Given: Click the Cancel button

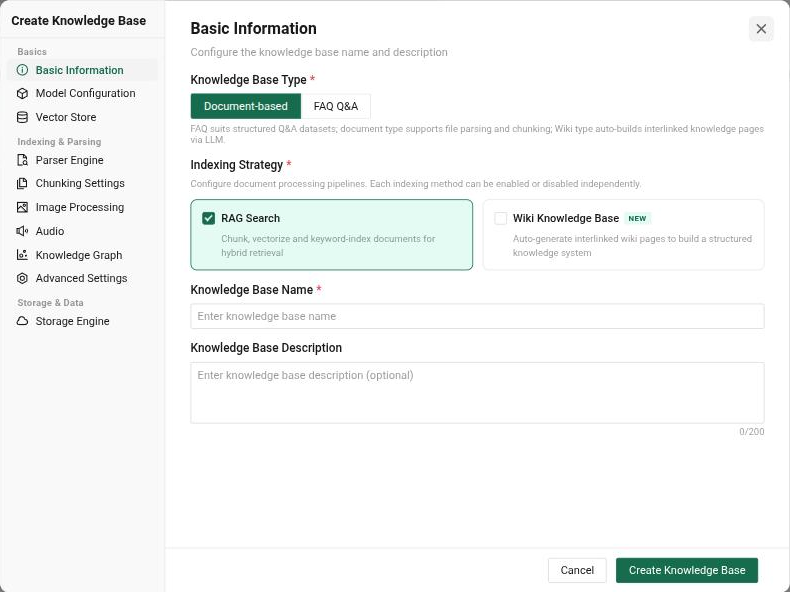Looking at the screenshot, I should [x=577, y=570].
